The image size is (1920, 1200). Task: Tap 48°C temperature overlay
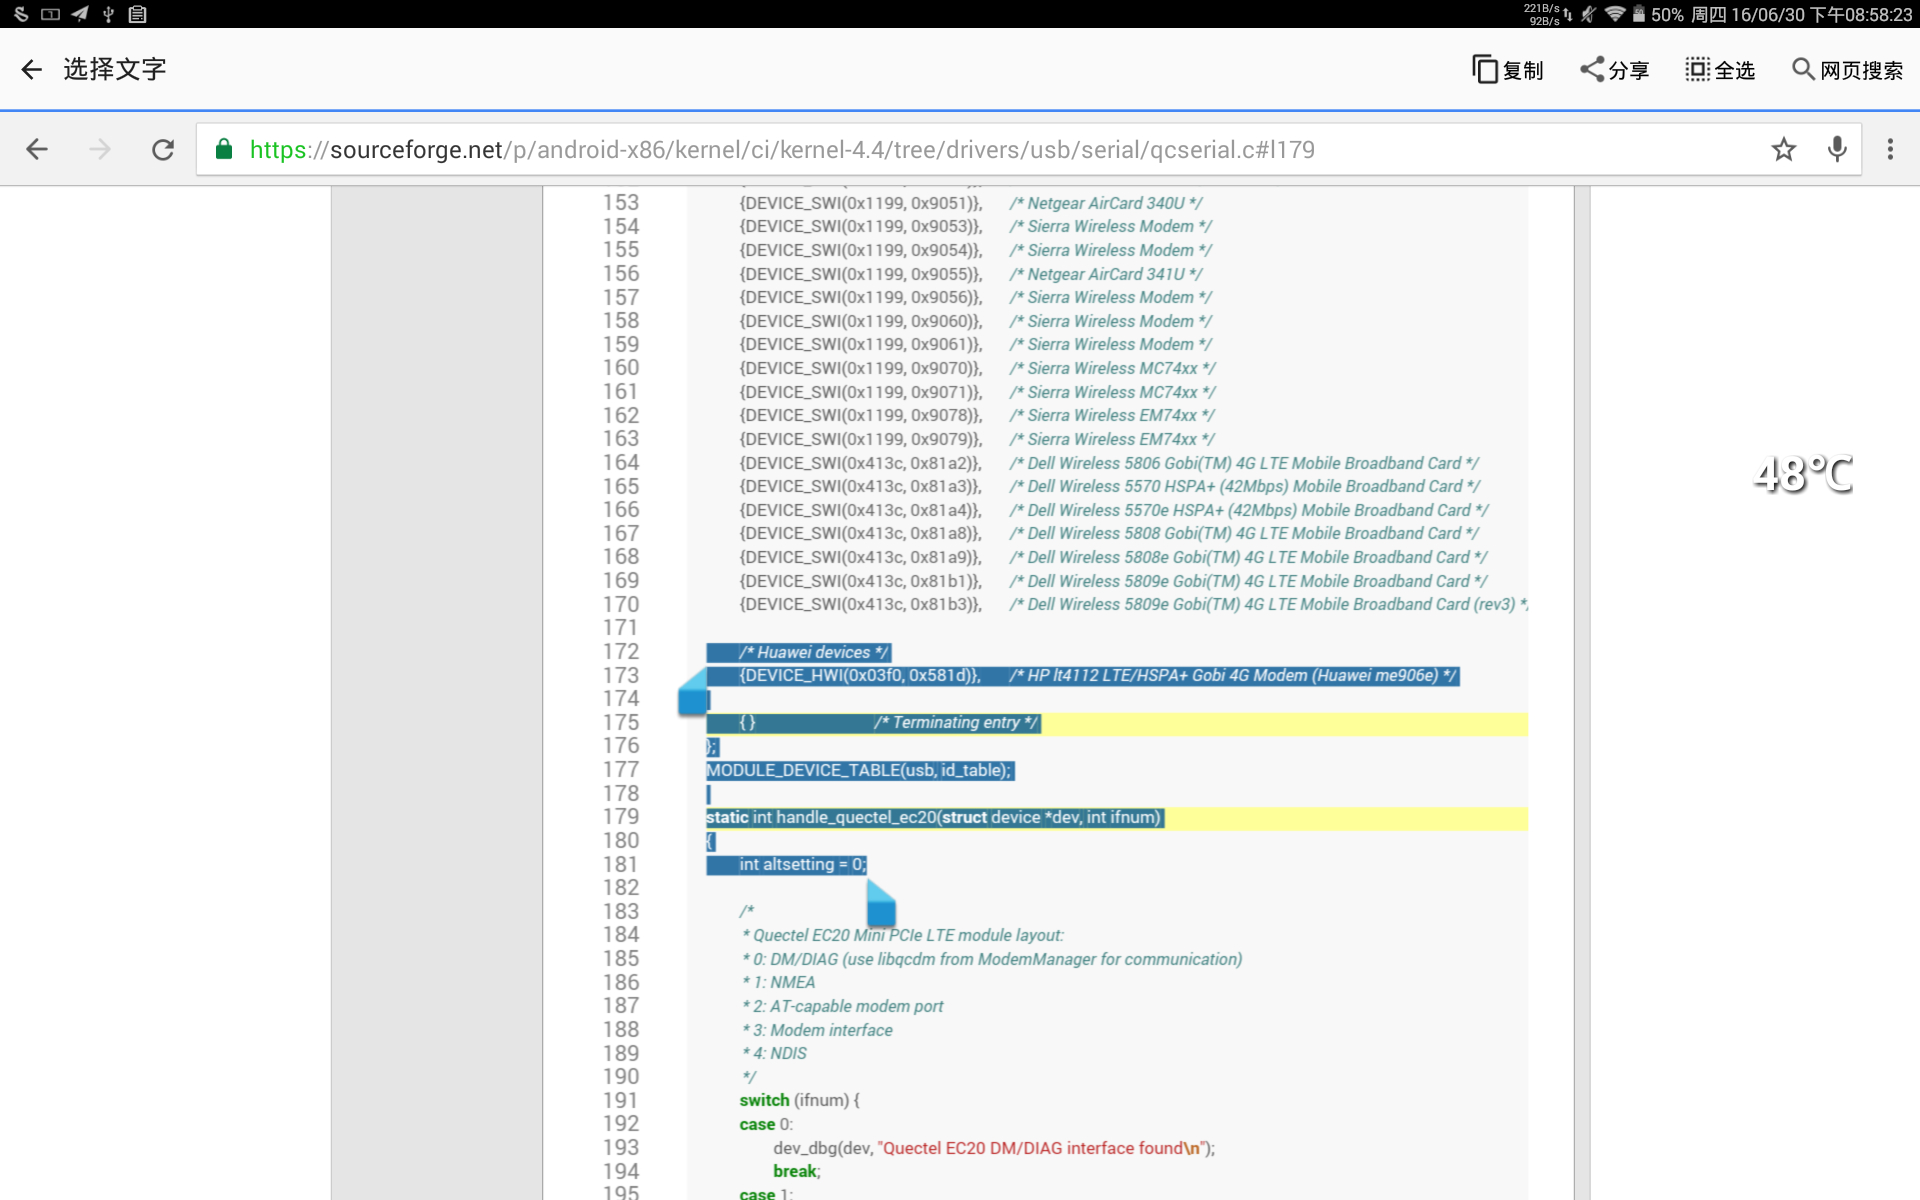[x=1804, y=474]
